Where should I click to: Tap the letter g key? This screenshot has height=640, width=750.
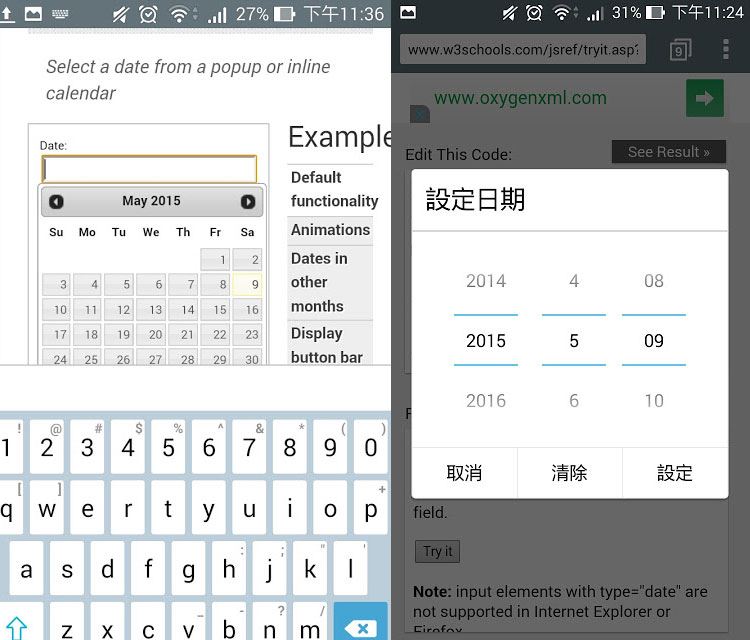tap(188, 568)
